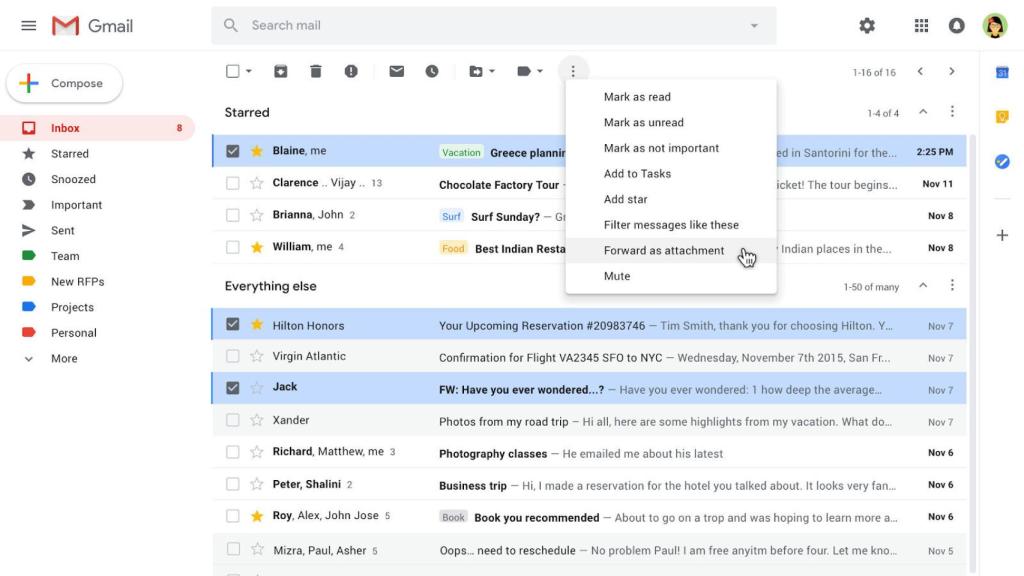Report selected messages as spam
The image size is (1024, 576).
pyautogui.click(x=353, y=71)
